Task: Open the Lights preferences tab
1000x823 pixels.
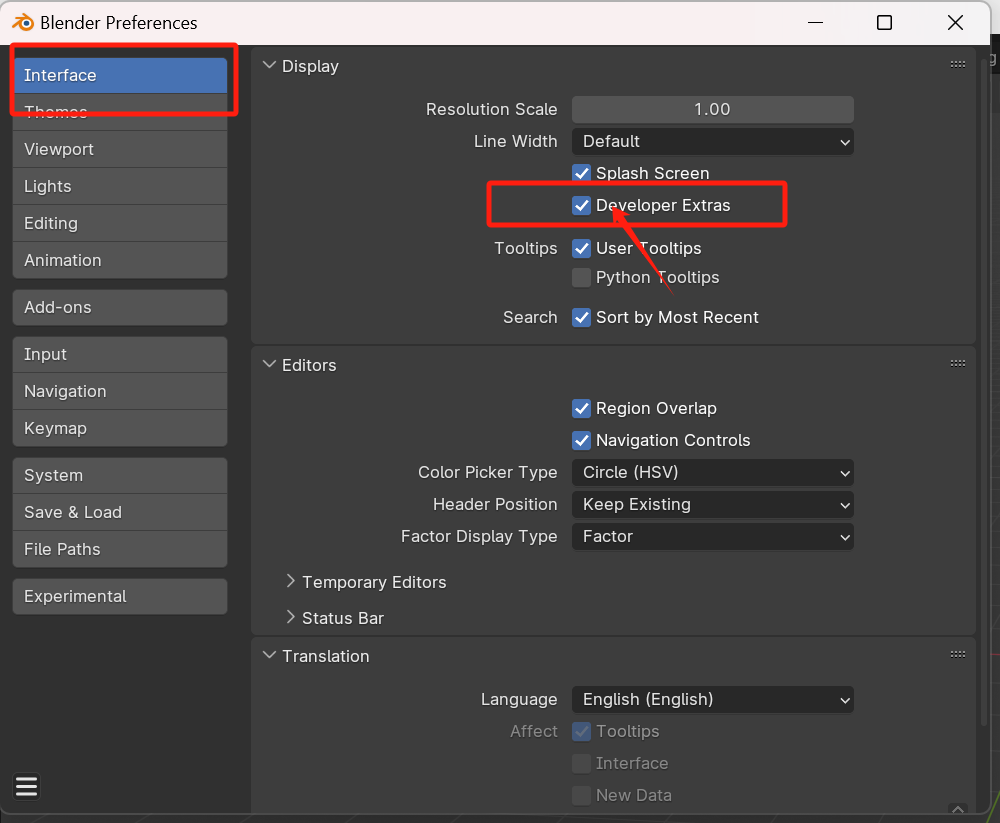Action: tap(120, 186)
